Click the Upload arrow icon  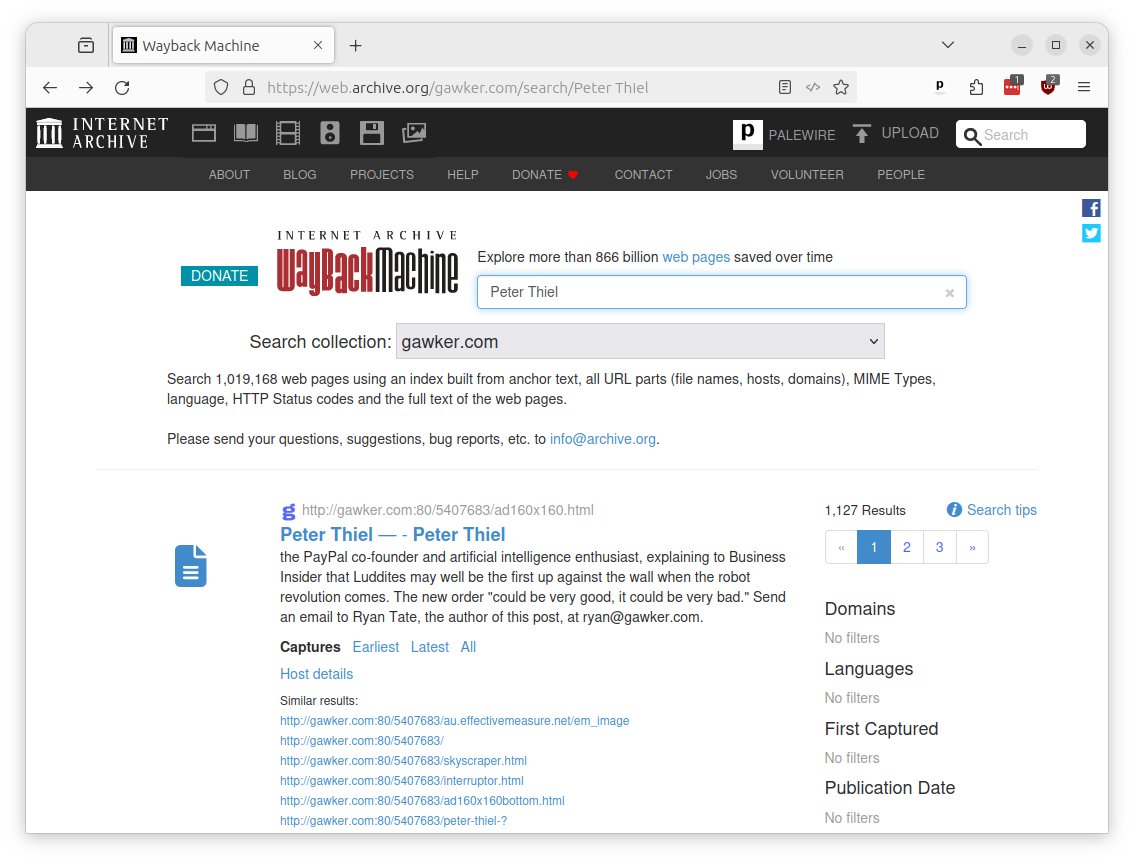click(x=861, y=134)
